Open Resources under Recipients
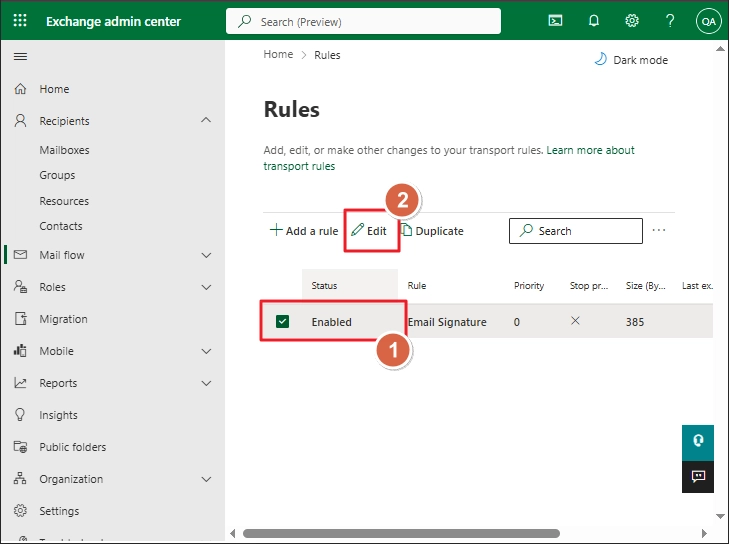729x544 pixels. pyautogui.click(x=64, y=201)
